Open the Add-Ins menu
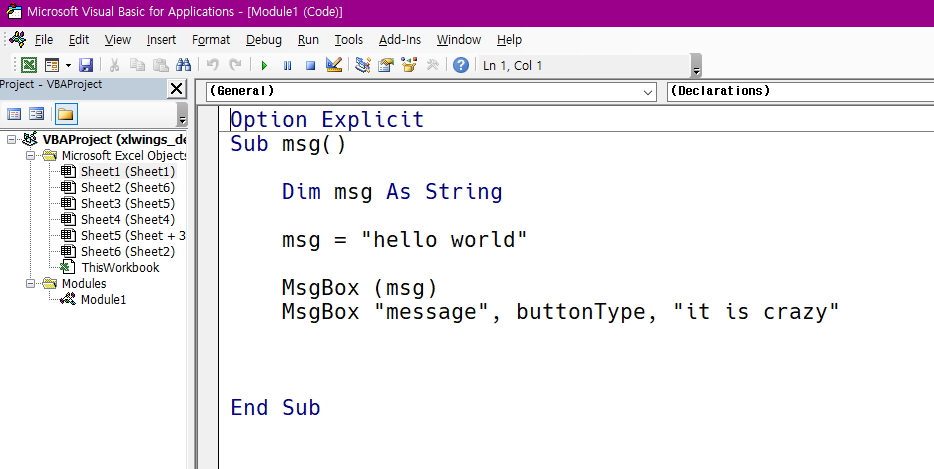934x469 pixels. pyautogui.click(x=400, y=40)
